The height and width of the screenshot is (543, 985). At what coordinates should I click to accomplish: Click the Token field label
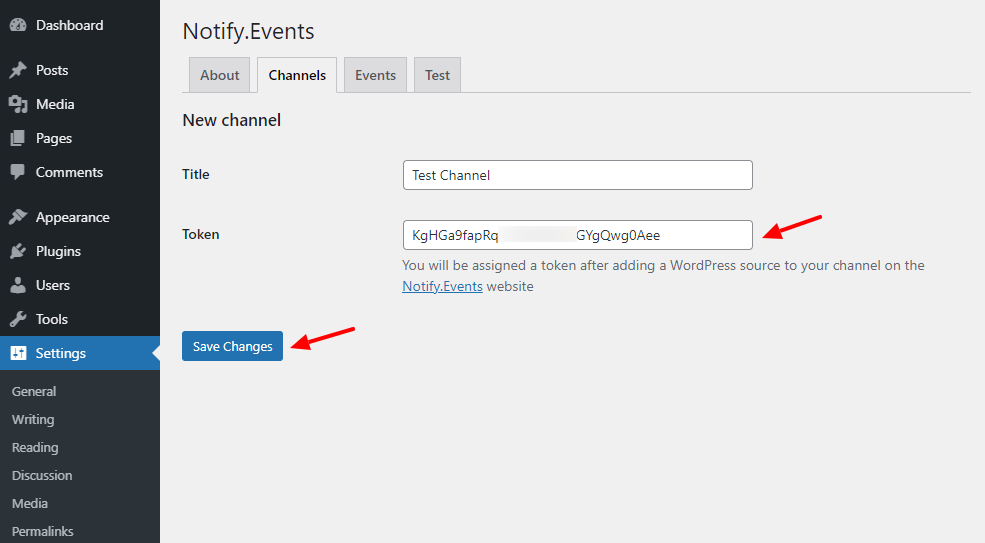tap(200, 234)
